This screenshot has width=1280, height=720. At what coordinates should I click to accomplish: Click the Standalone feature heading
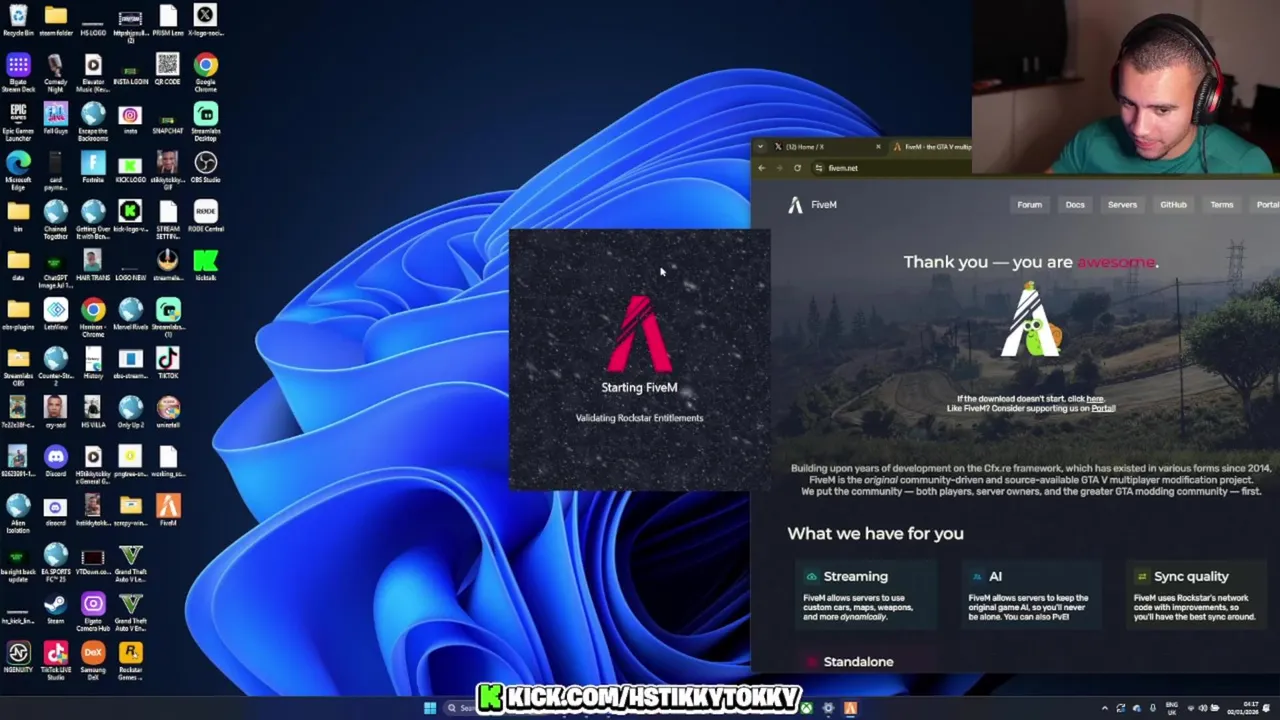coord(858,662)
